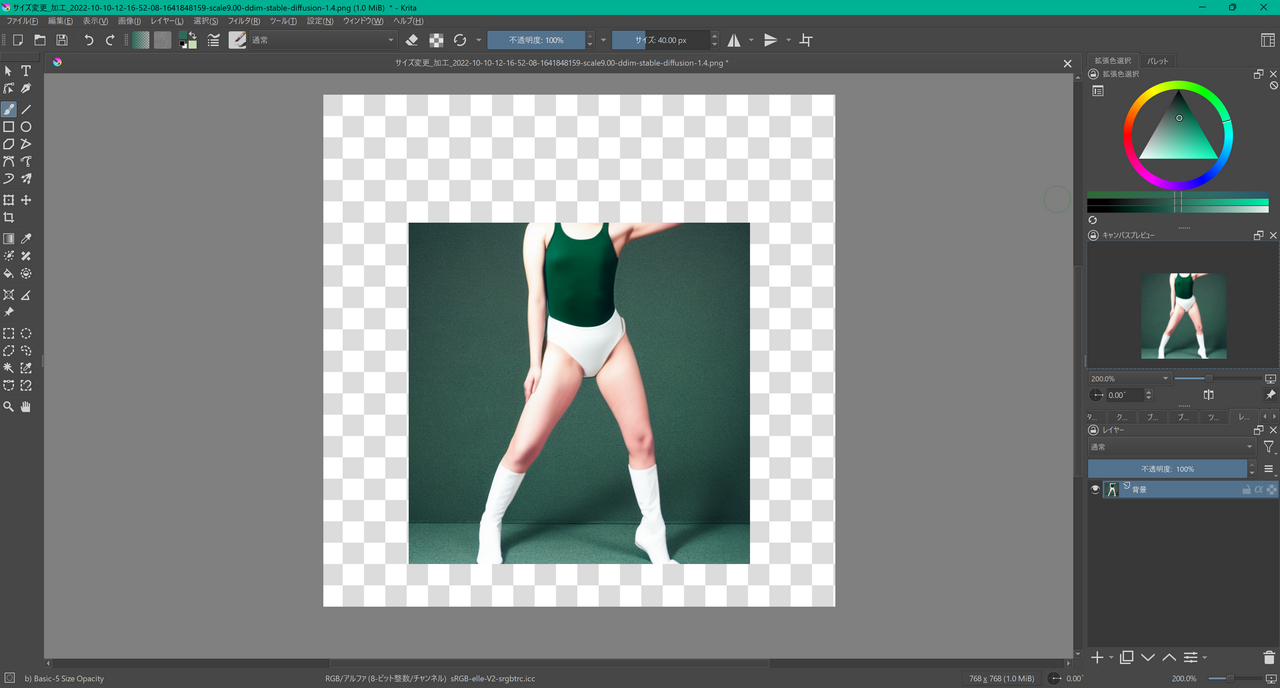Click the brush 不透明度: 100% slider in toolbar
Screen dimensions: 1280x688
tap(536, 40)
